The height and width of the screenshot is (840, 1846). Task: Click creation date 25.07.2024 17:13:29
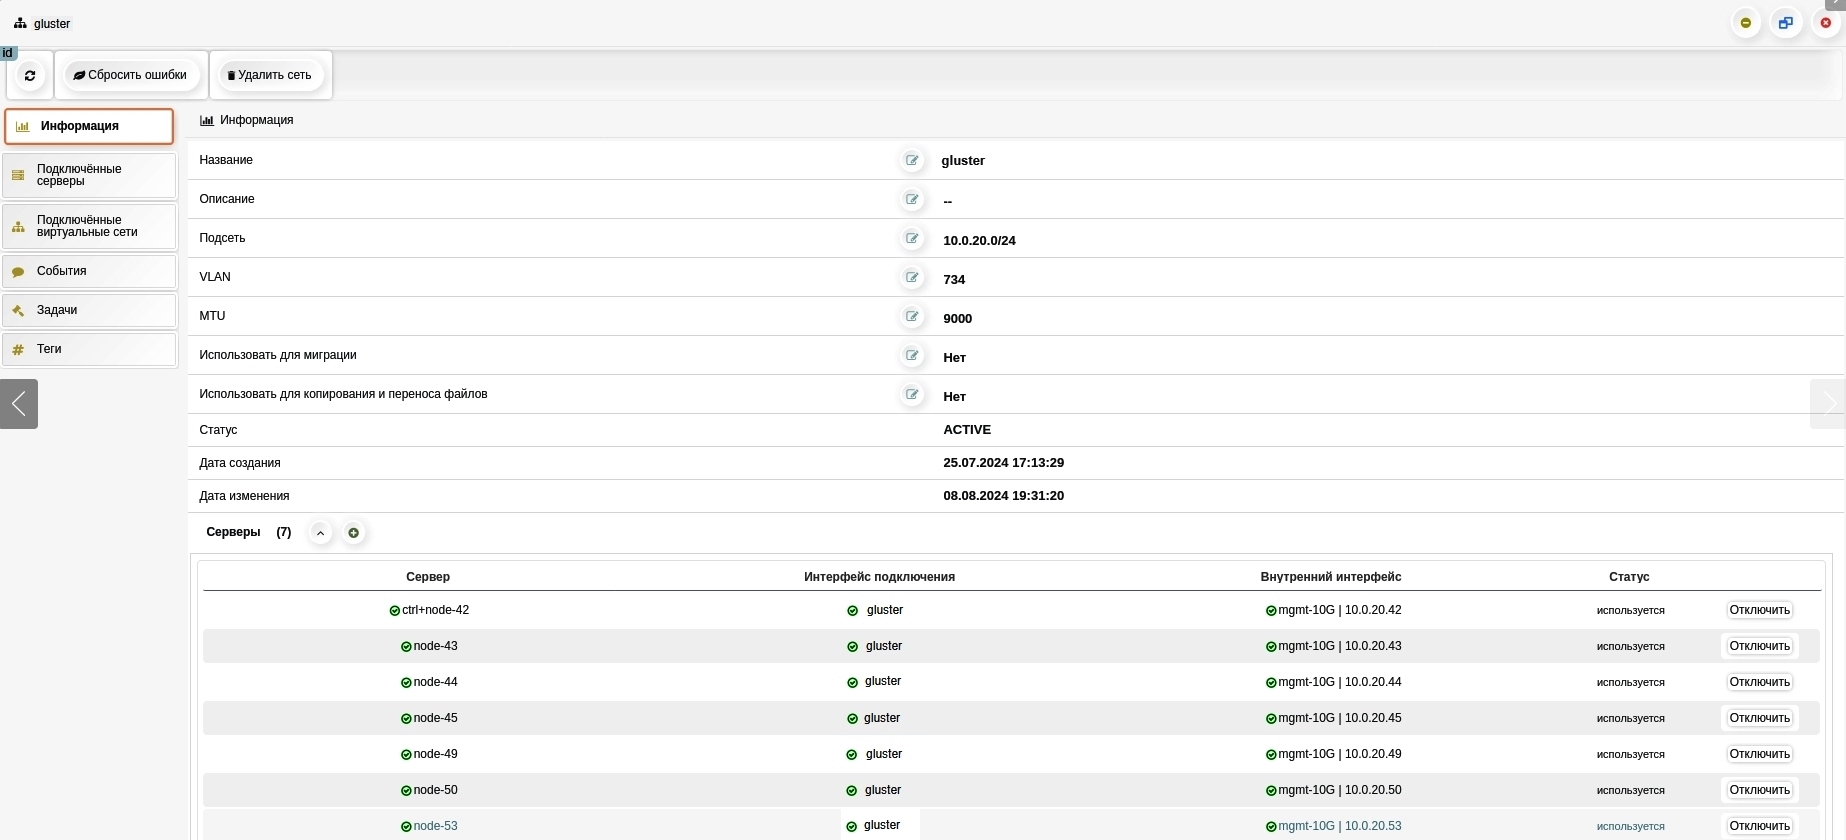click(x=1003, y=463)
